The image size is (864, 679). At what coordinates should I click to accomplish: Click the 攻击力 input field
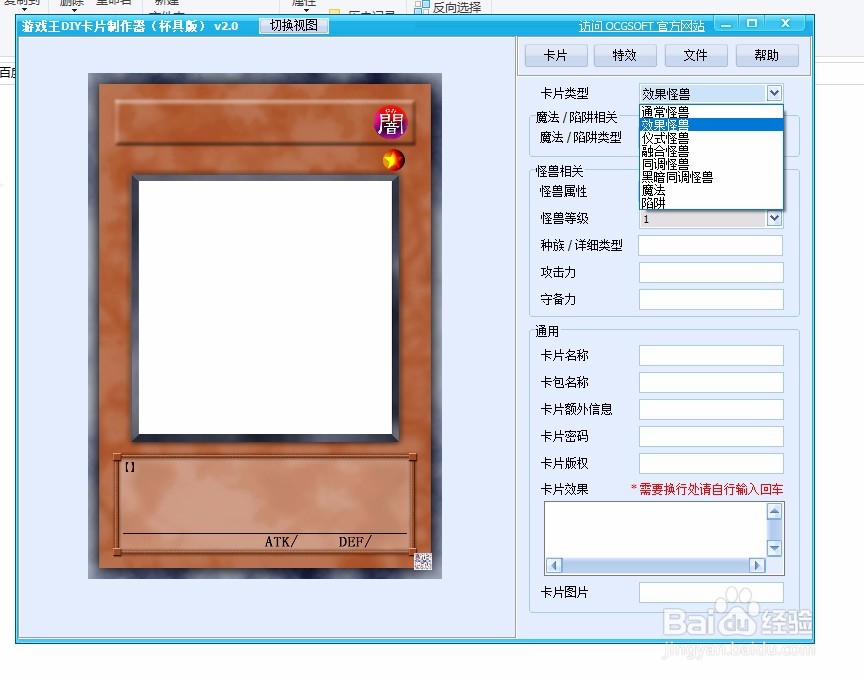point(711,272)
